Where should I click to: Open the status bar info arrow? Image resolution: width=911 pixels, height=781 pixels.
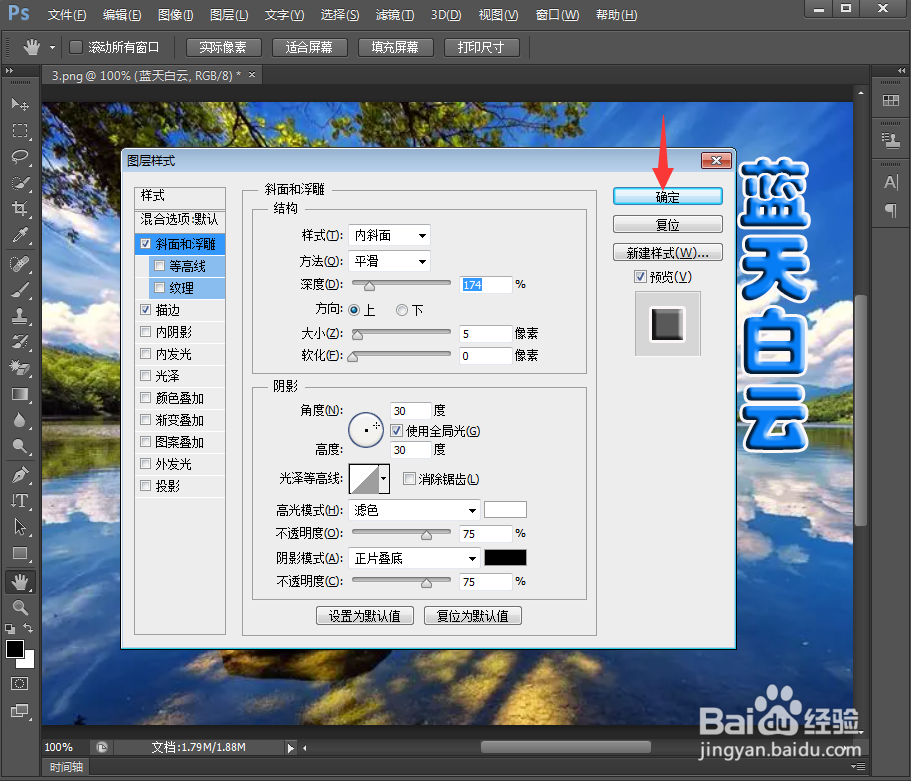[x=290, y=748]
